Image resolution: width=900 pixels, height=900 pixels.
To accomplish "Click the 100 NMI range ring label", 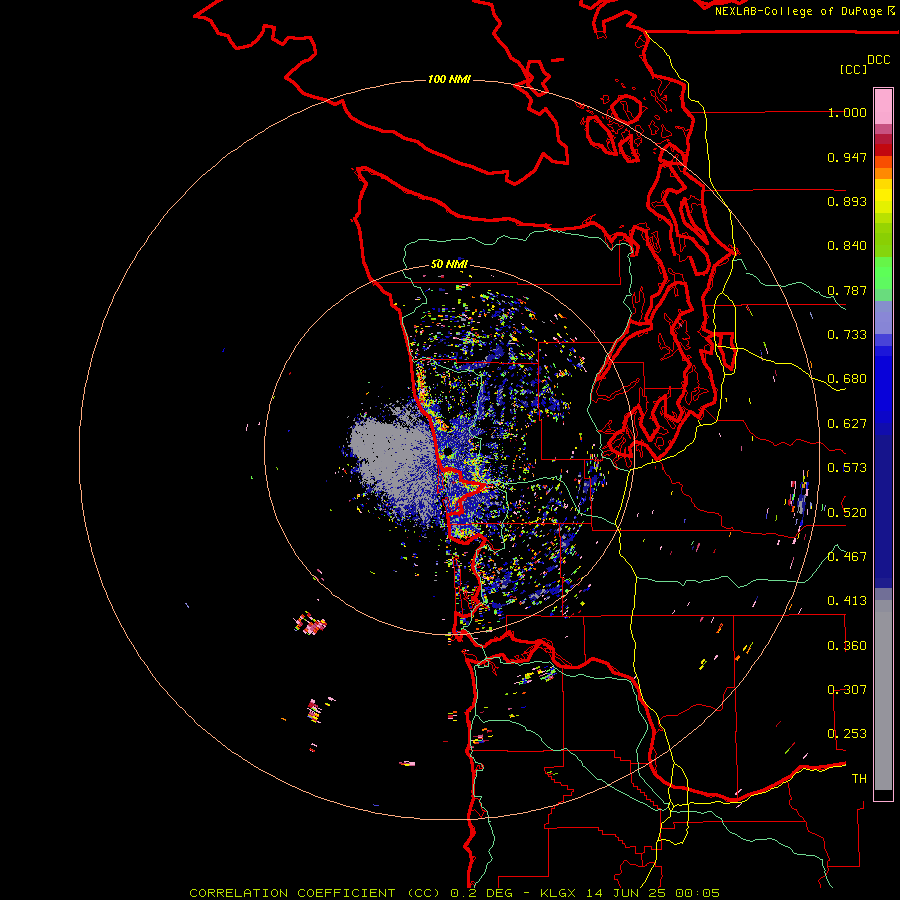I will [449, 79].
